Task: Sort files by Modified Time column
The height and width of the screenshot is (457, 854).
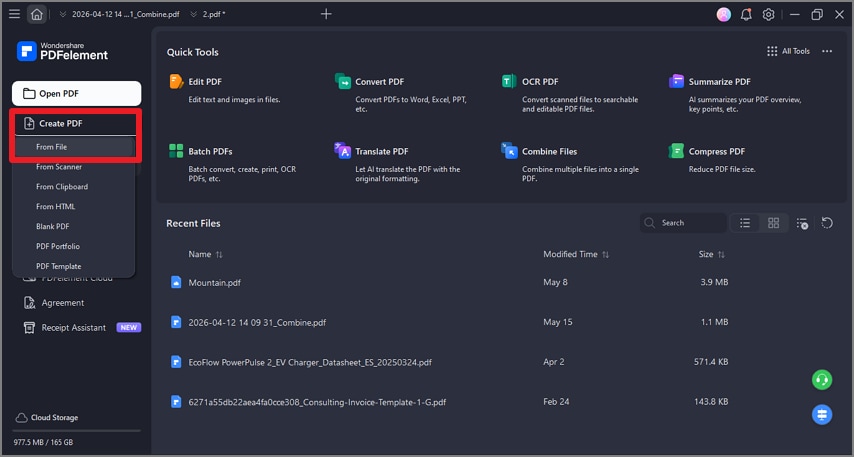Action: 576,254
